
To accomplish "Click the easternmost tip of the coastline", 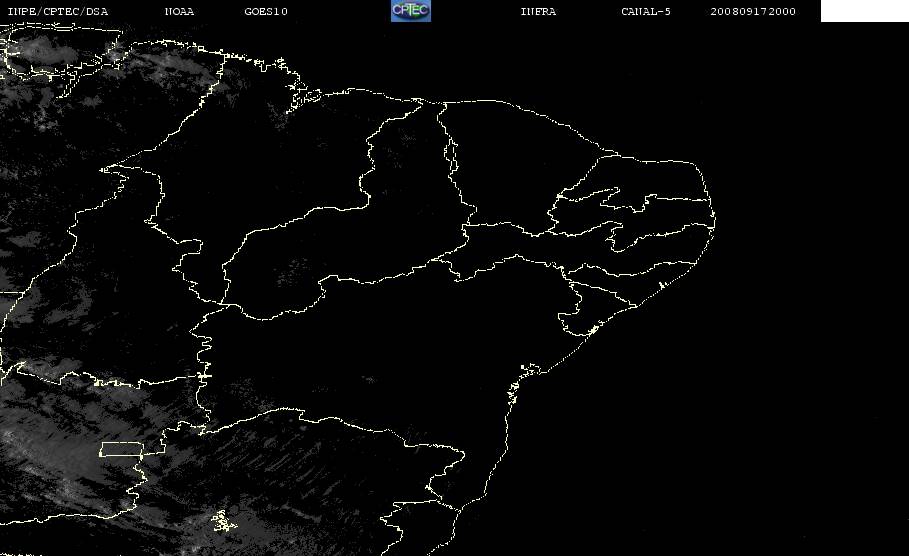I will click(714, 221).
